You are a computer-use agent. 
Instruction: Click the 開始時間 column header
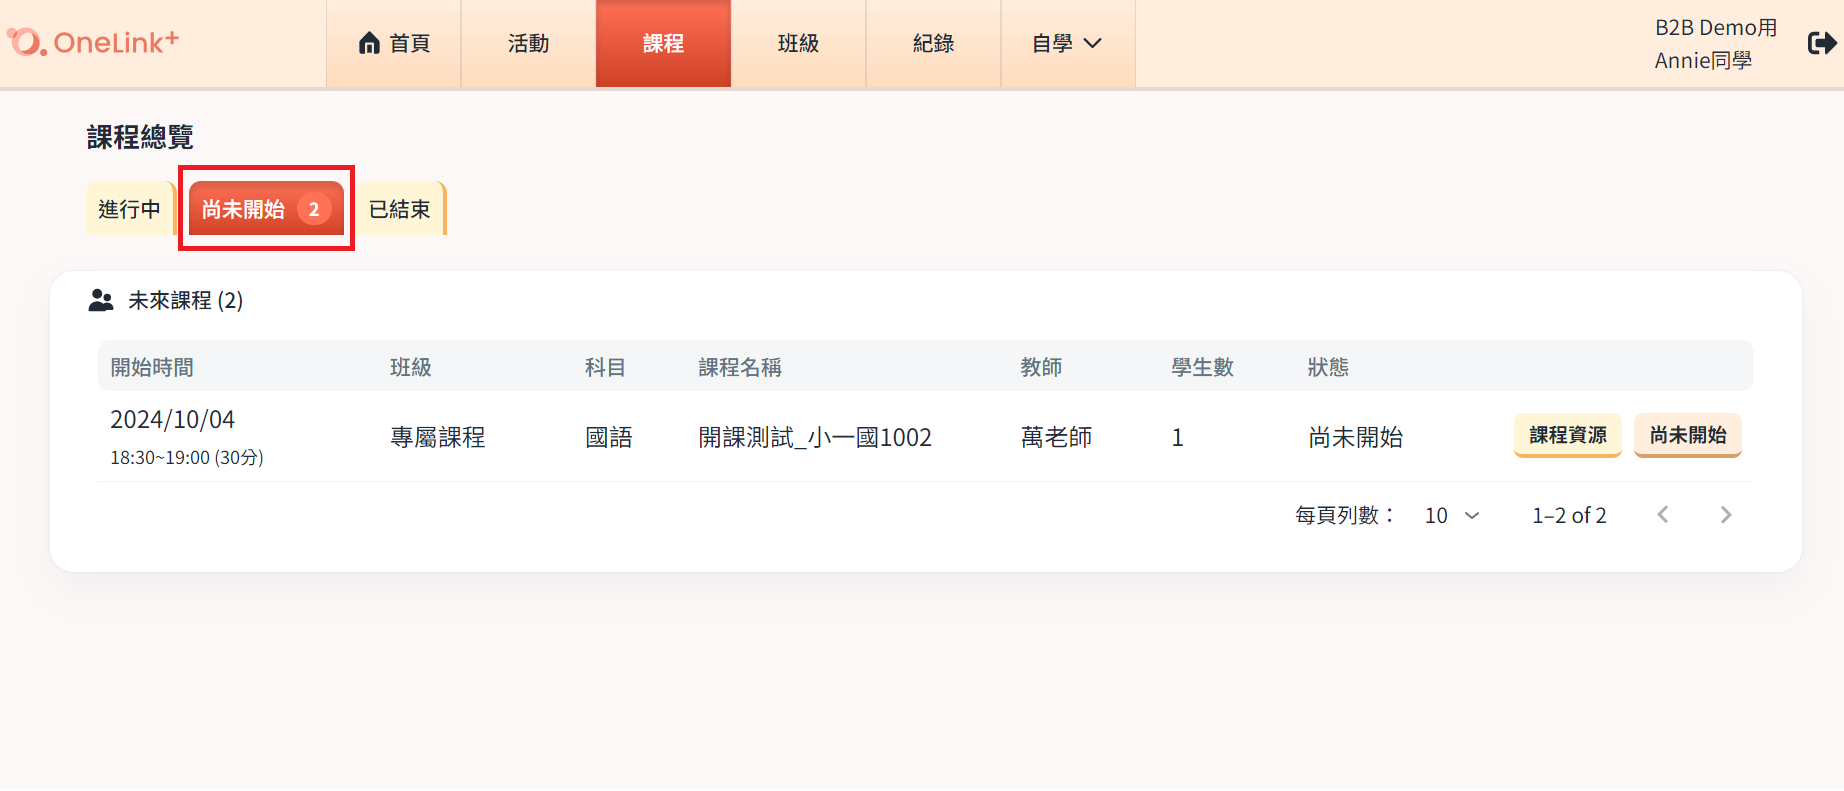coord(152,367)
